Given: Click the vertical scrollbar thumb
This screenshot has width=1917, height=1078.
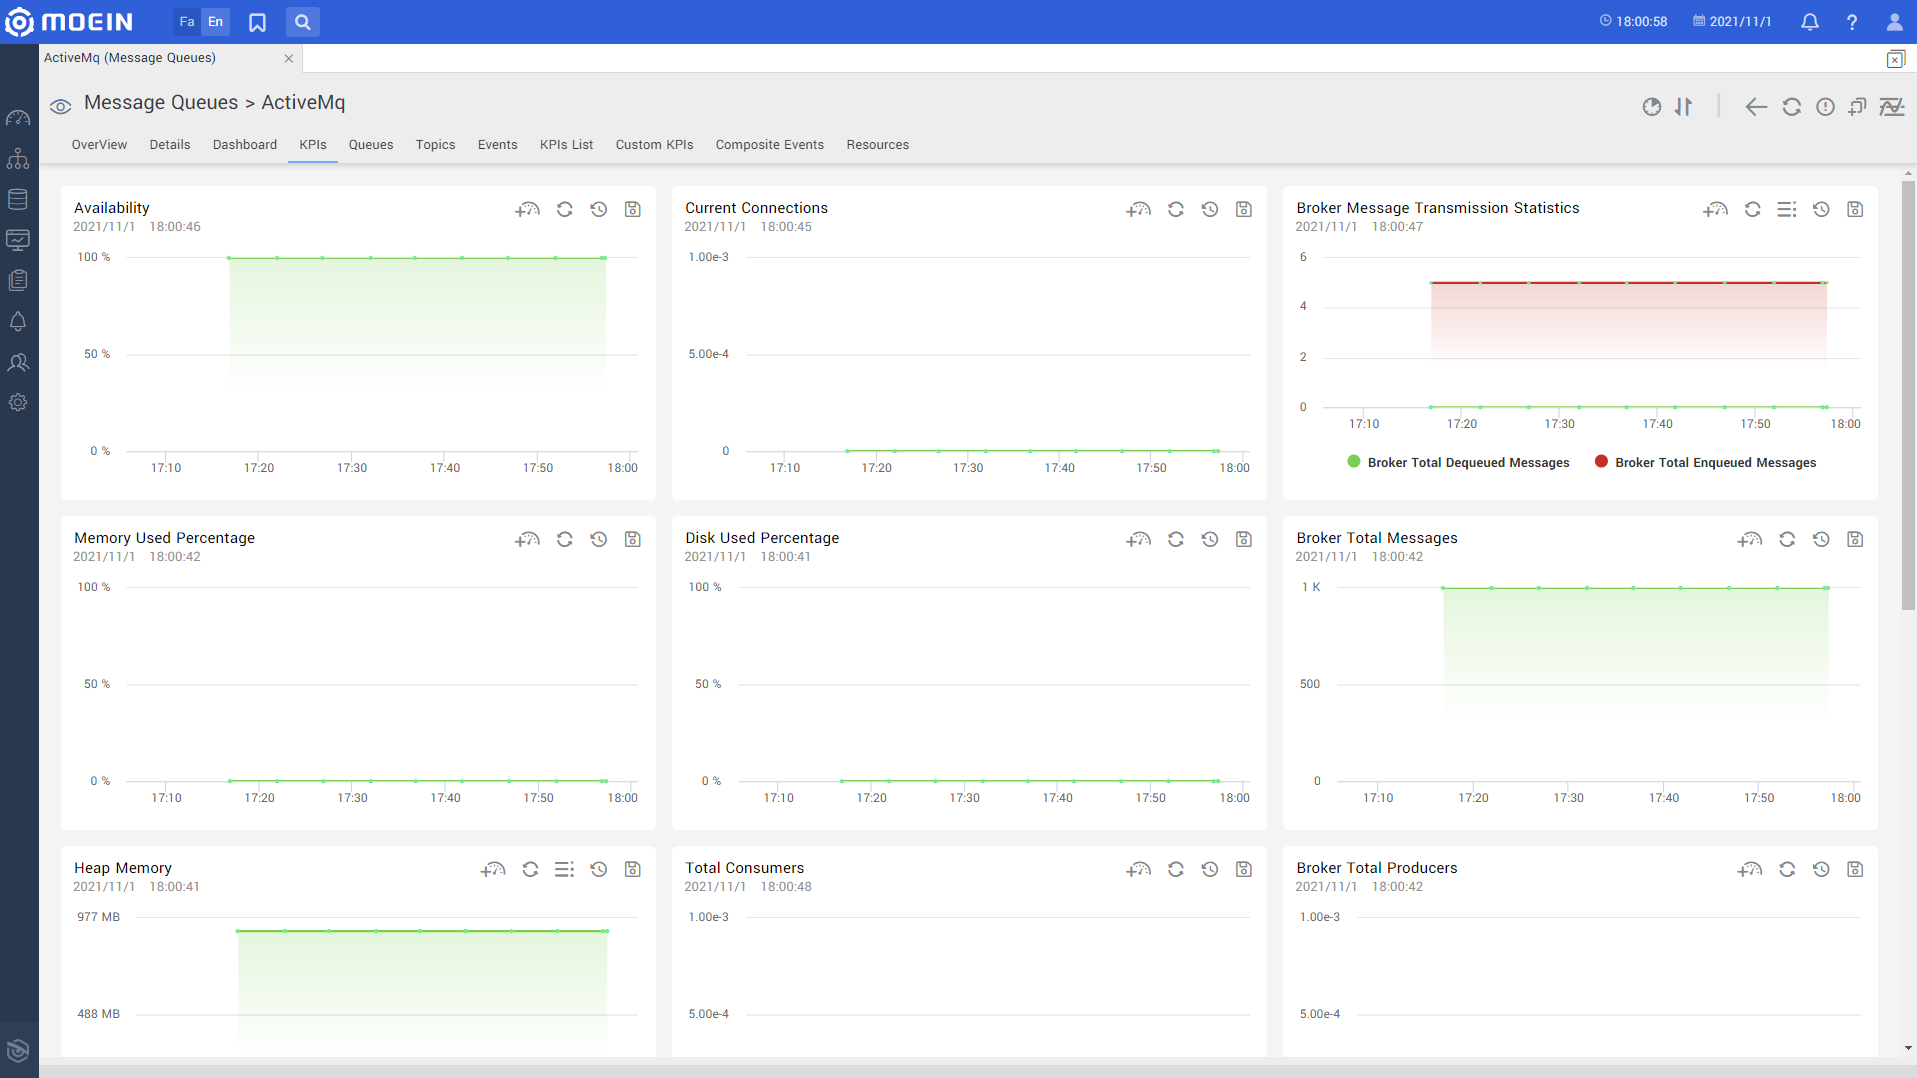Looking at the screenshot, I should [x=1908, y=395].
